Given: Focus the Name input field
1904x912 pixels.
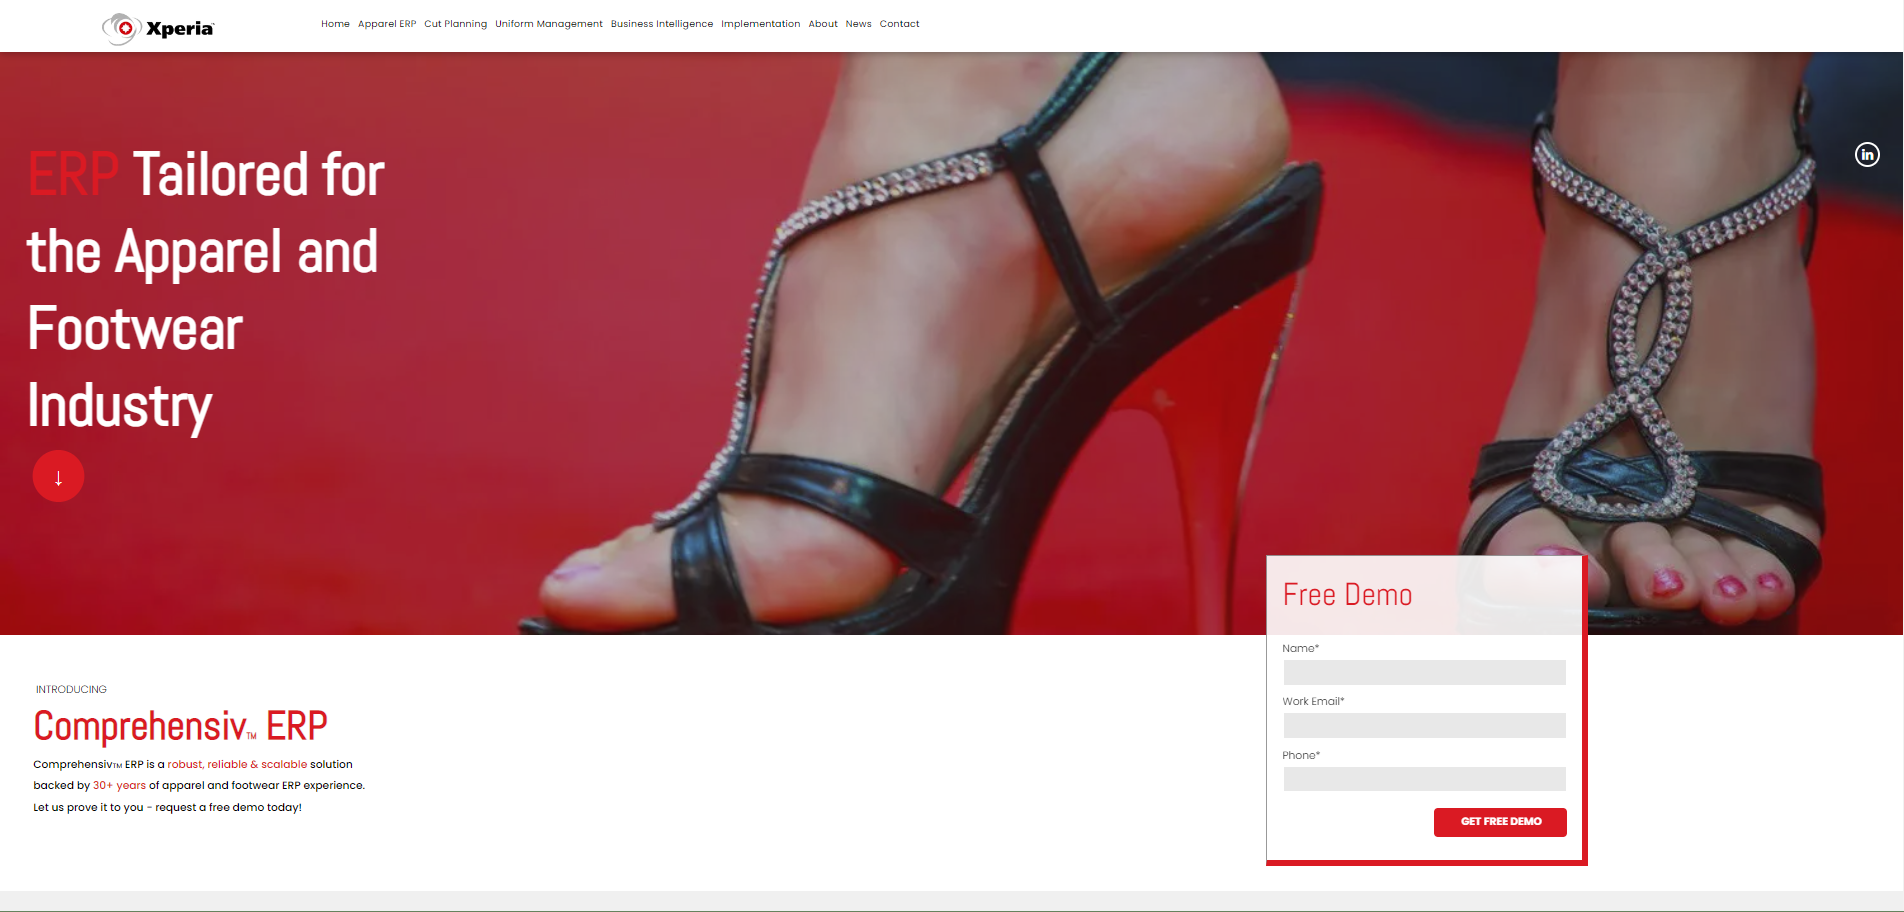Looking at the screenshot, I should coord(1424,672).
